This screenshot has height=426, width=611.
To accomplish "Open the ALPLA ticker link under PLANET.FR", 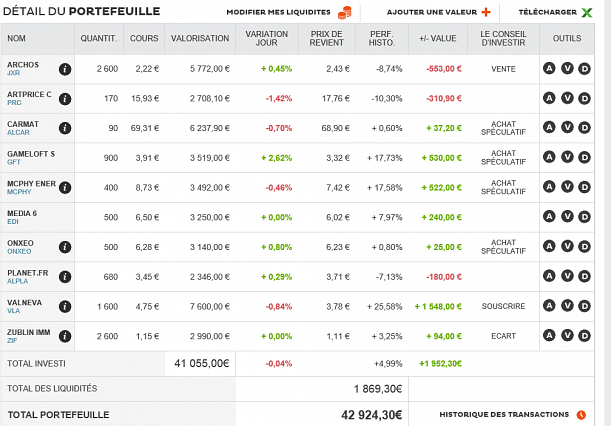I will coord(18,281).
